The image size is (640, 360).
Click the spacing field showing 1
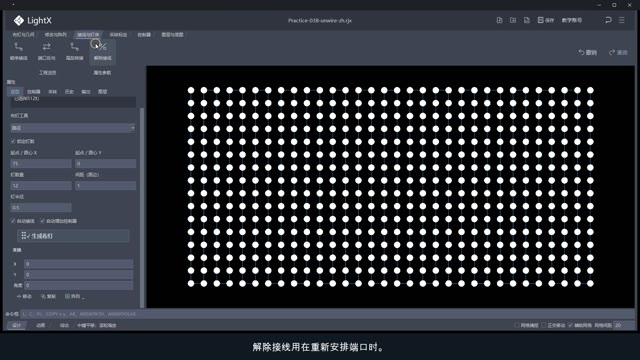[105, 185]
